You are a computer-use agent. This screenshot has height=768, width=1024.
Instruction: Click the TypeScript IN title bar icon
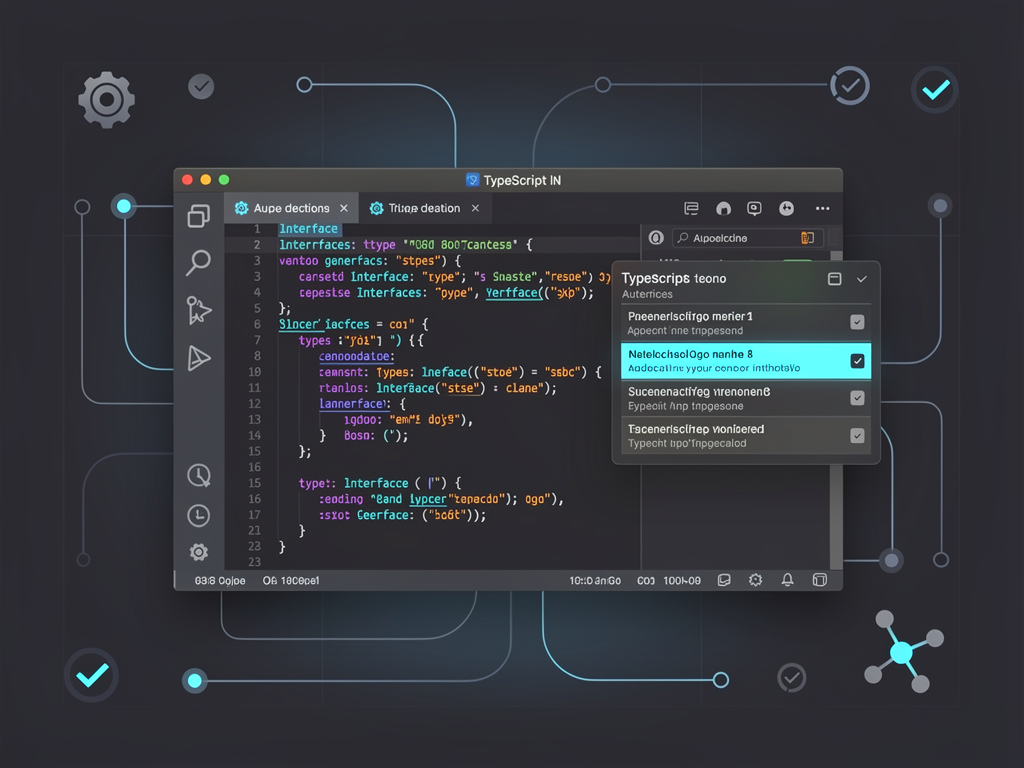(x=472, y=180)
